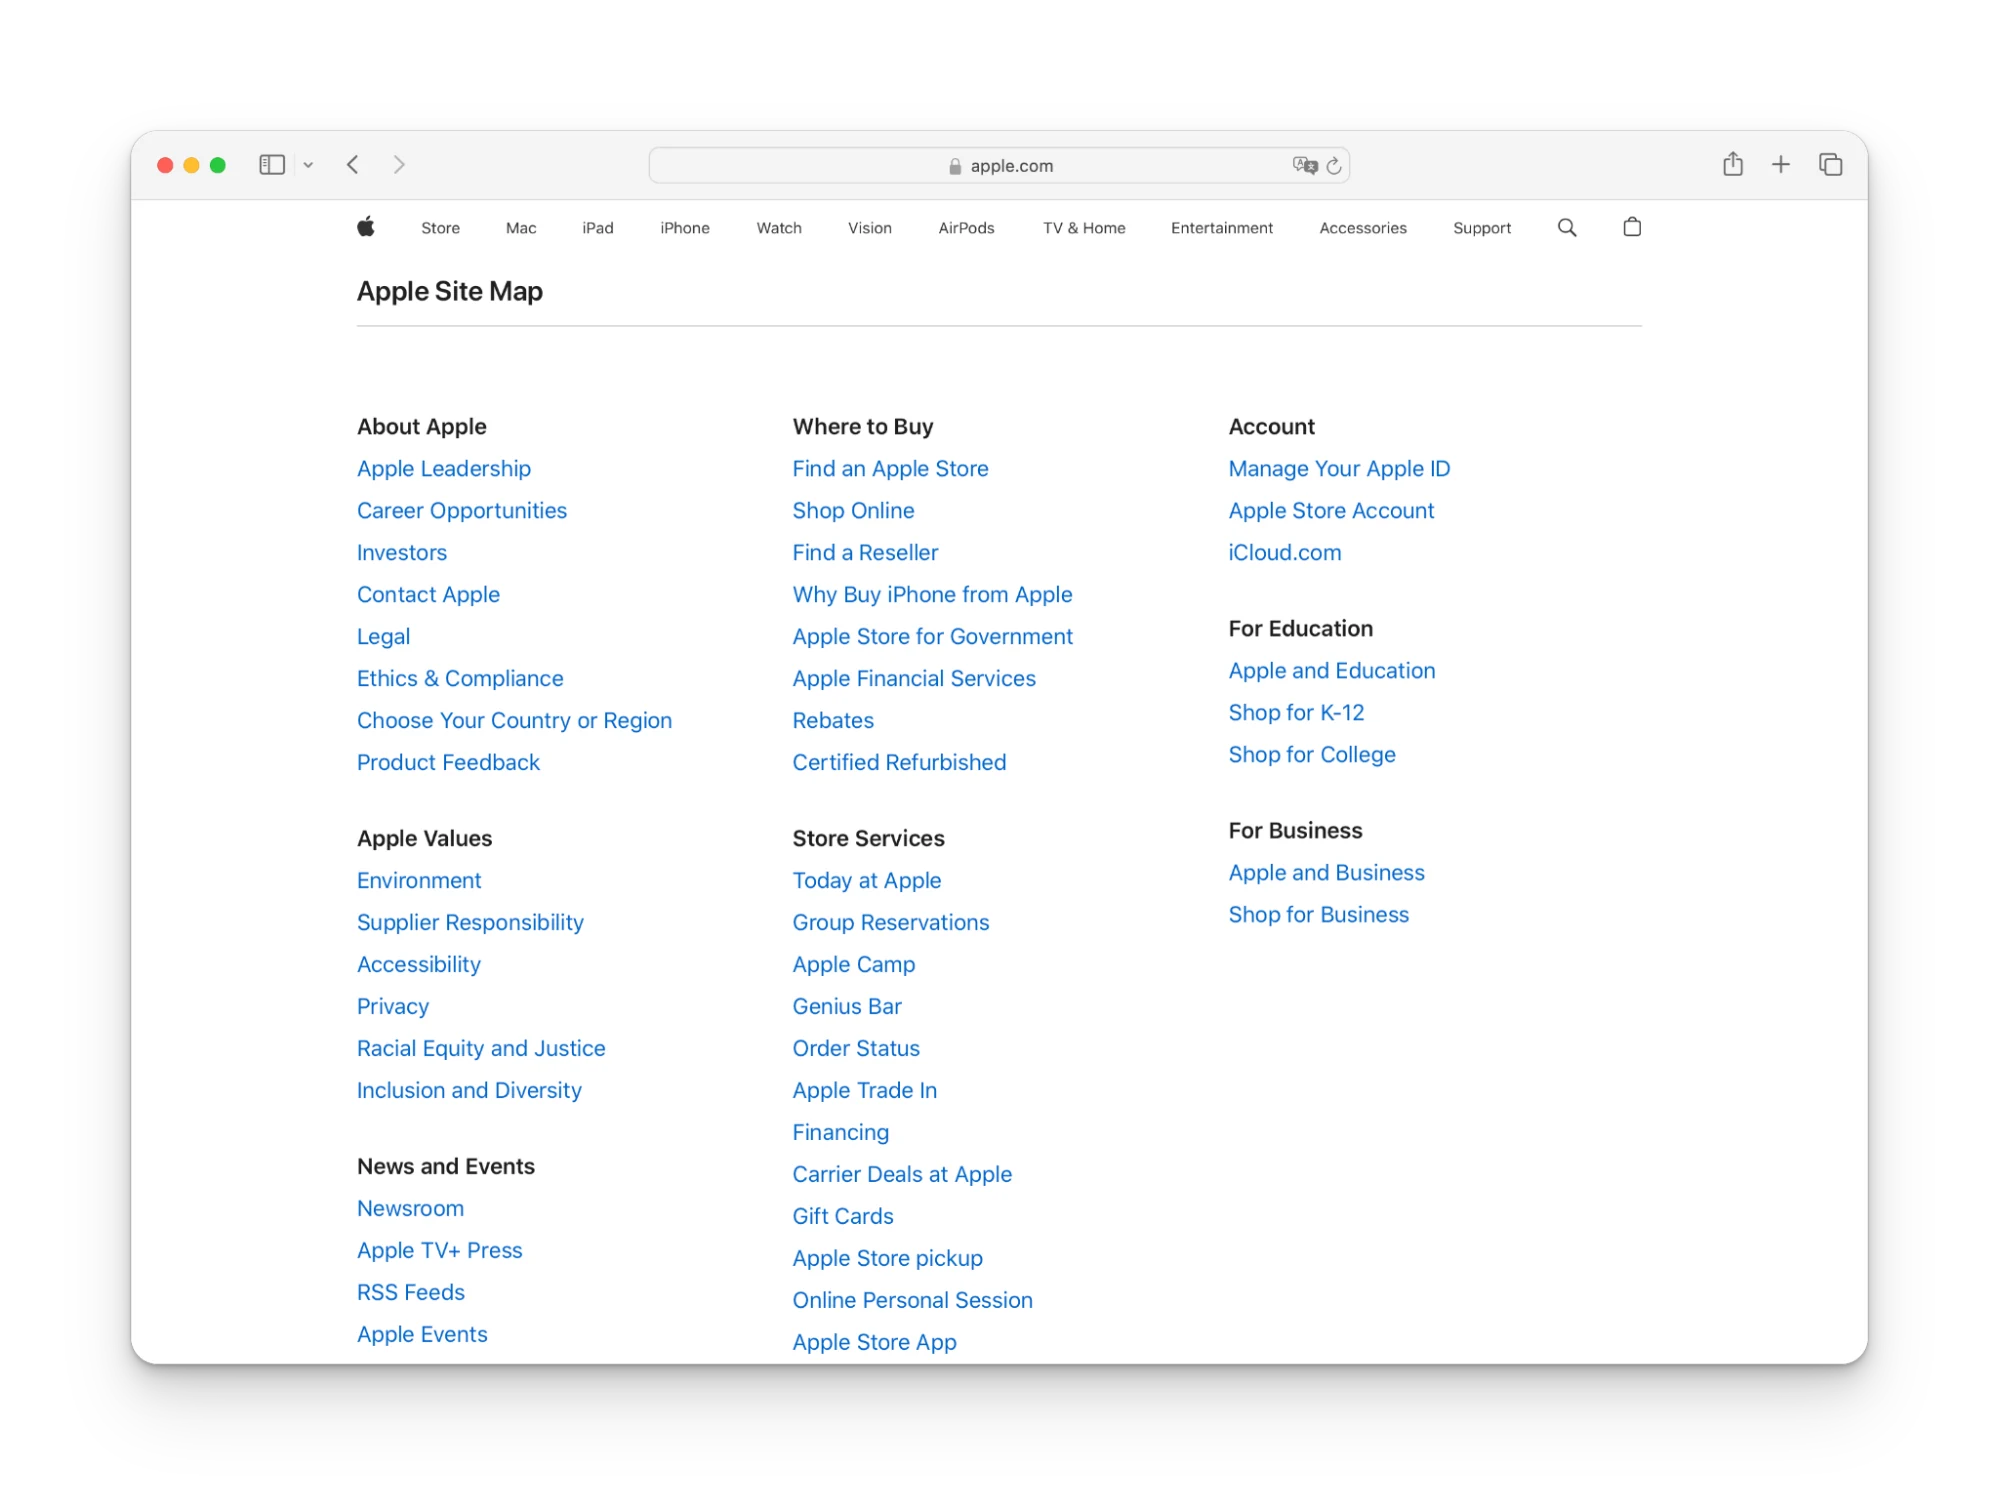Click the apple.com address field
Image resolution: width=1999 pixels, height=1496 pixels.
click(x=999, y=165)
